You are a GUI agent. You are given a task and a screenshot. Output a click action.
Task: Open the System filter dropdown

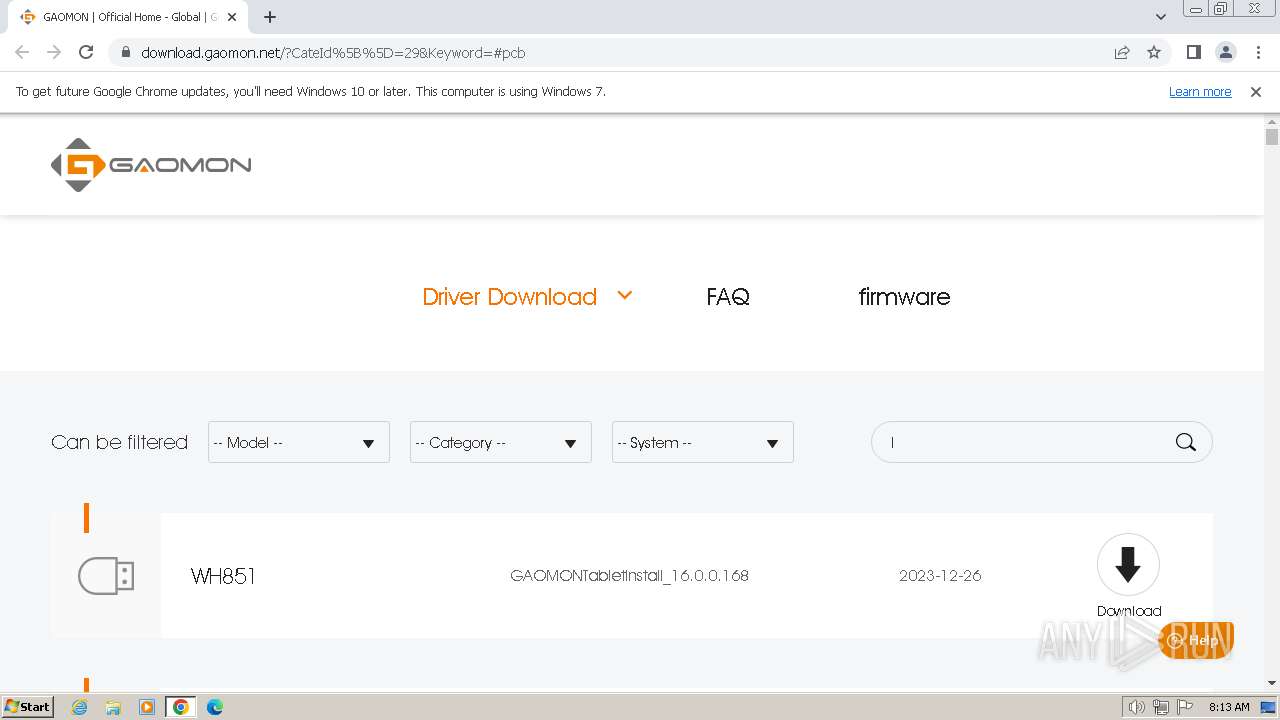703,442
